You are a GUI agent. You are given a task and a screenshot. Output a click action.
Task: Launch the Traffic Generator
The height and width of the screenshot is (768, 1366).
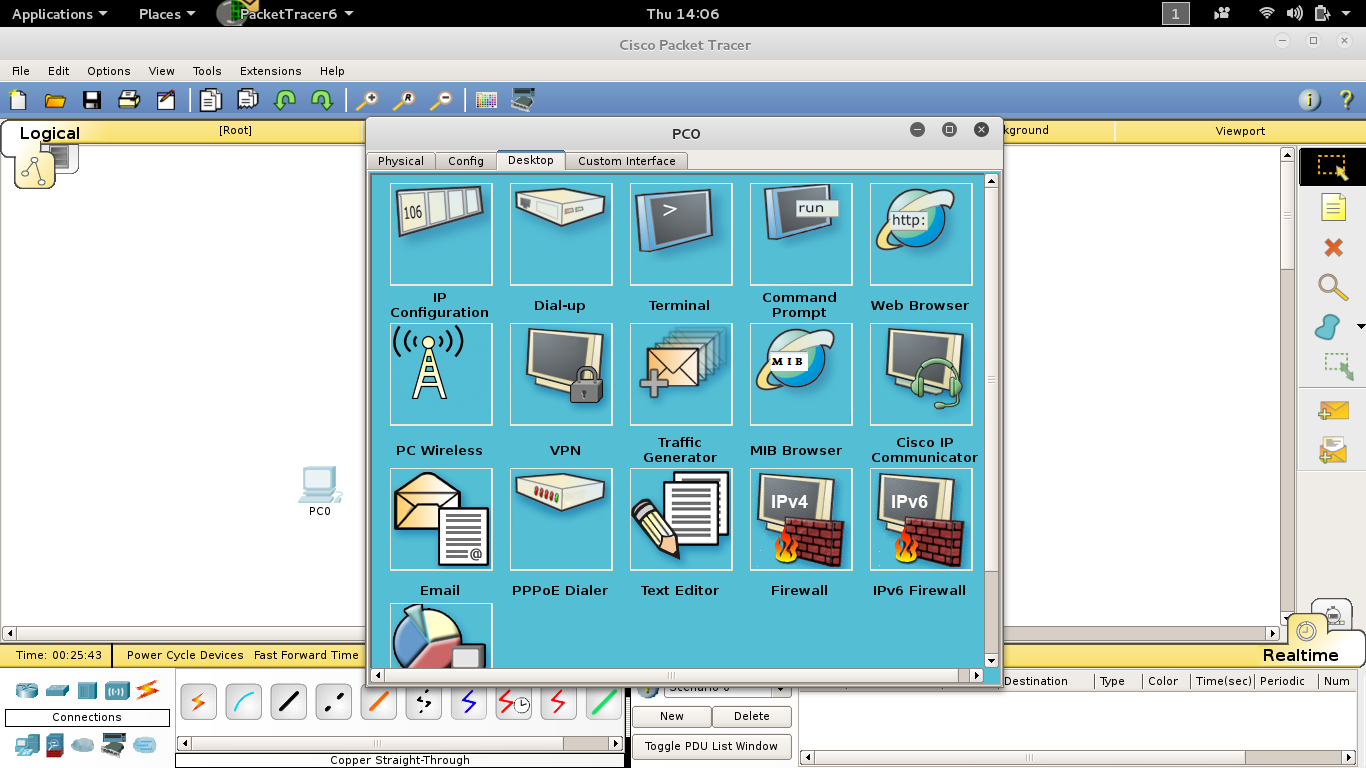[680, 374]
